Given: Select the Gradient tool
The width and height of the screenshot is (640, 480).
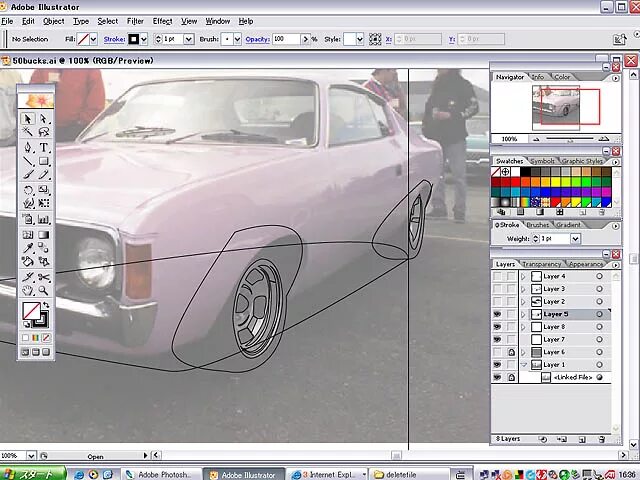Looking at the screenshot, I should pyautogui.click(x=44, y=235).
